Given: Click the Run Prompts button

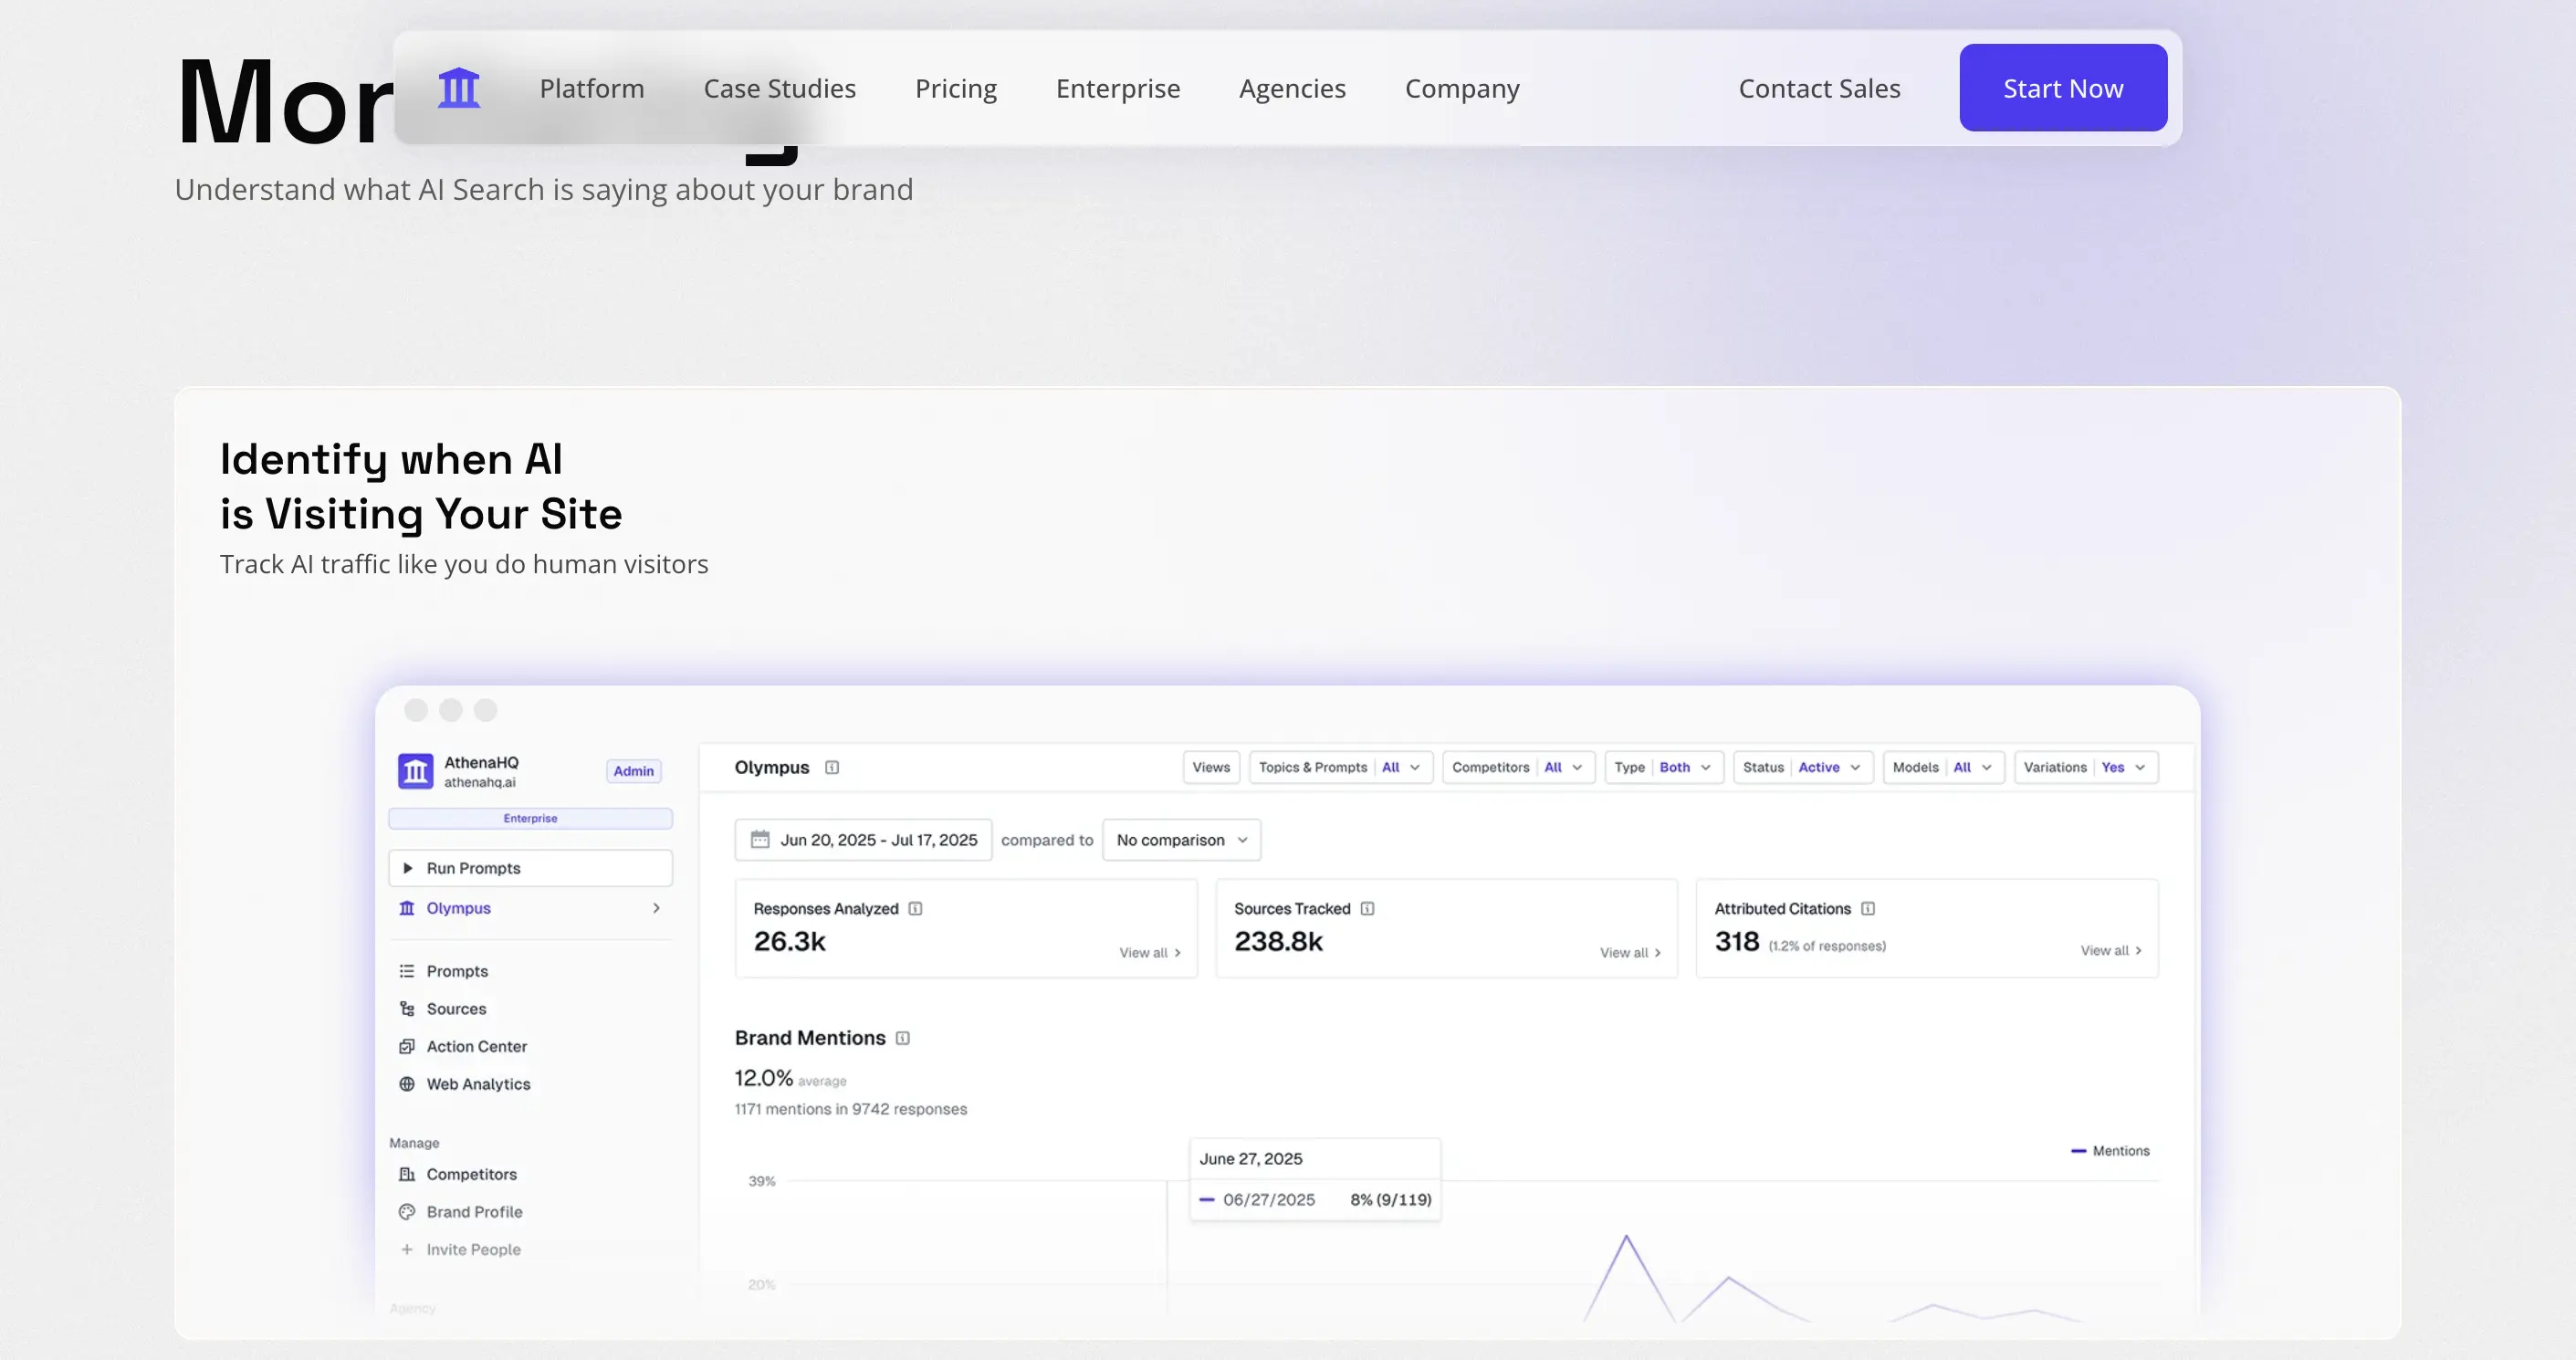Looking at the screenshot, I should tap(530, 868).
